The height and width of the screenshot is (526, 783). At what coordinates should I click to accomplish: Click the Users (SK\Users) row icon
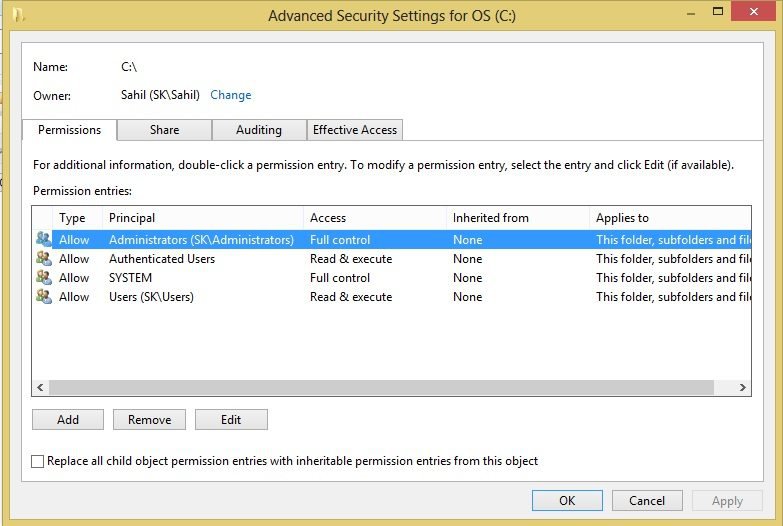pos(43,297)
